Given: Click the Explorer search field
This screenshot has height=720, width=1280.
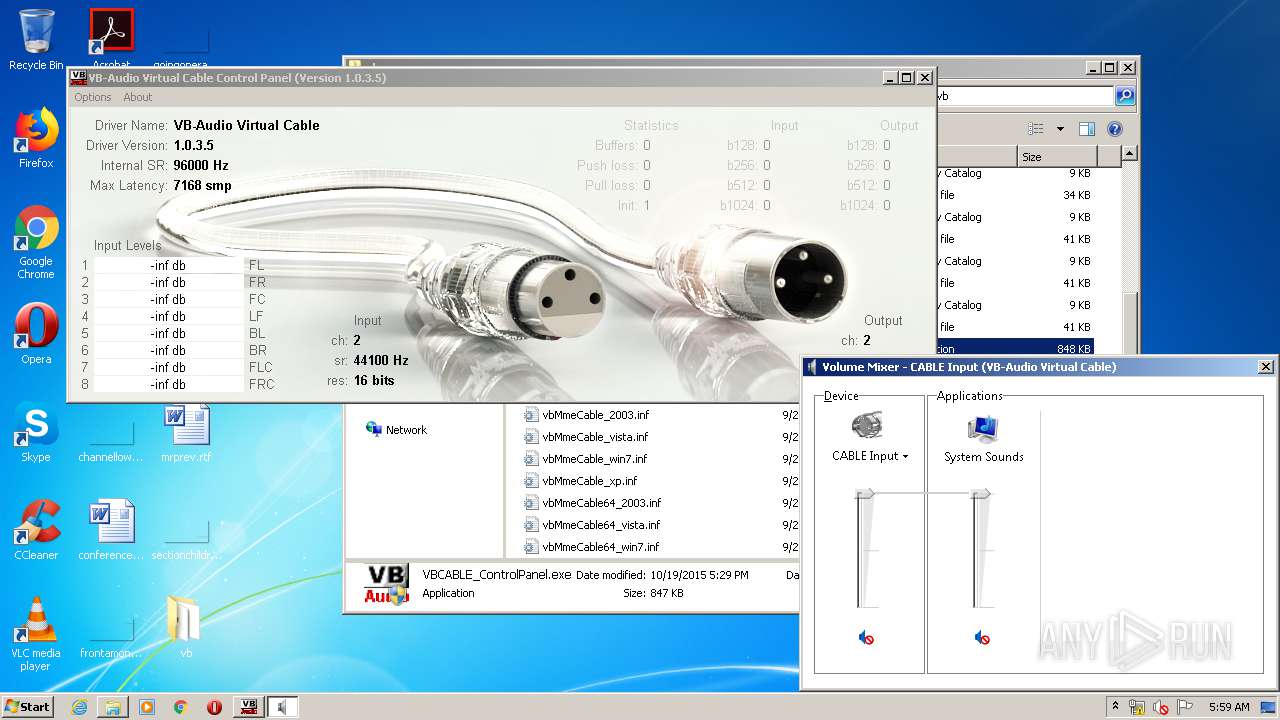Looking at the screenshot, I should click(1024, 96).
